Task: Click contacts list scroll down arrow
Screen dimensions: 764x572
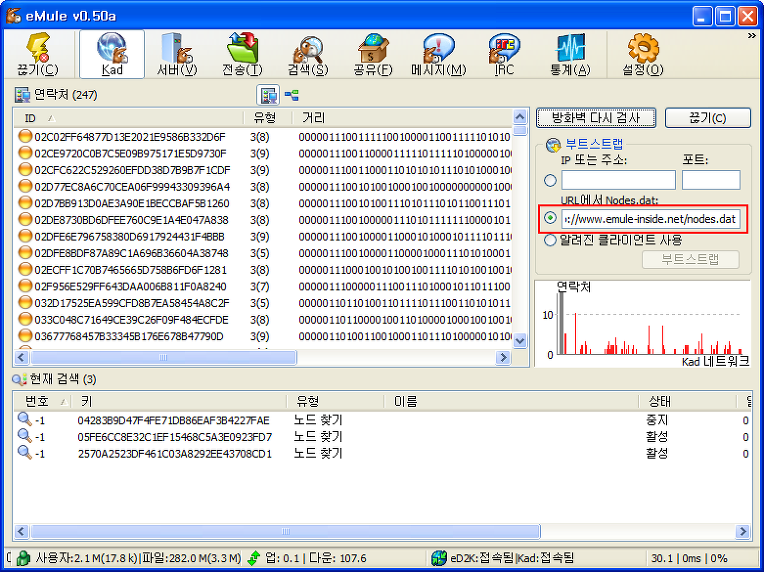Action: click(520, 341)
